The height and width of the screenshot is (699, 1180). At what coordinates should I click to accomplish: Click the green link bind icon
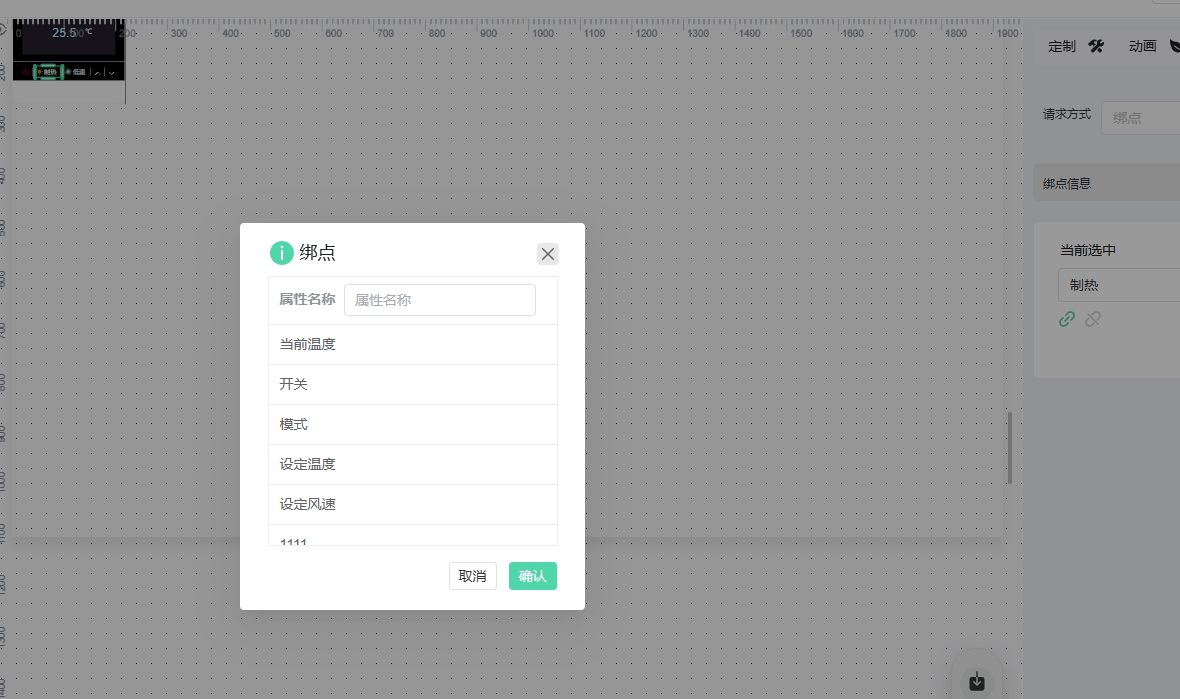[x=1066, y=320]
